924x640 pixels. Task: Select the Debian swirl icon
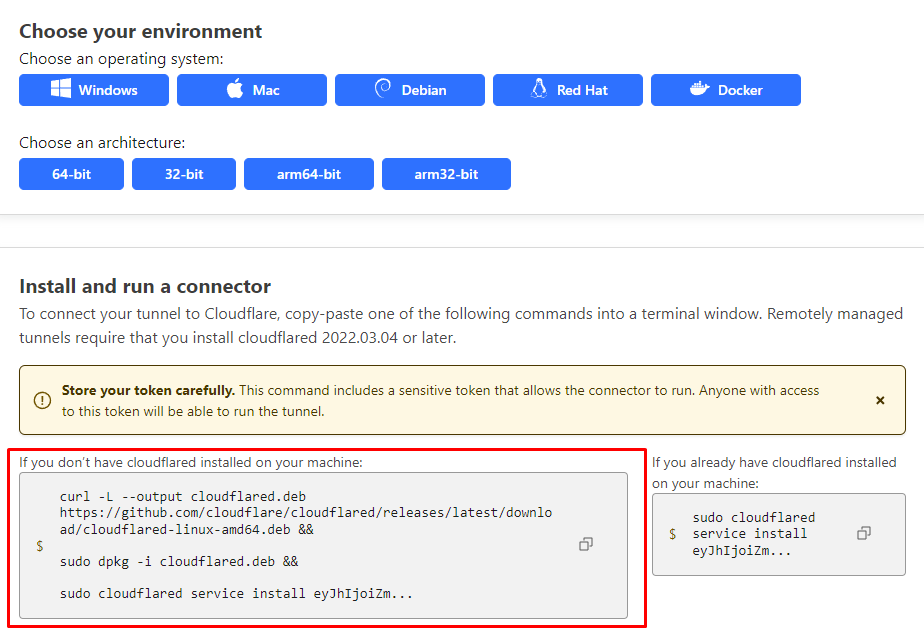tap(383, 89)
